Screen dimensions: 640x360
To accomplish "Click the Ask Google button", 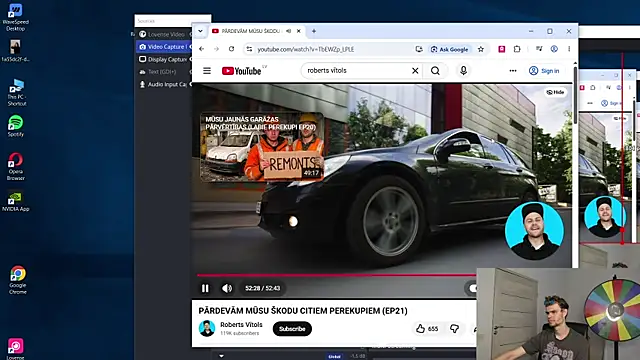I will click(x=450, y=49).
